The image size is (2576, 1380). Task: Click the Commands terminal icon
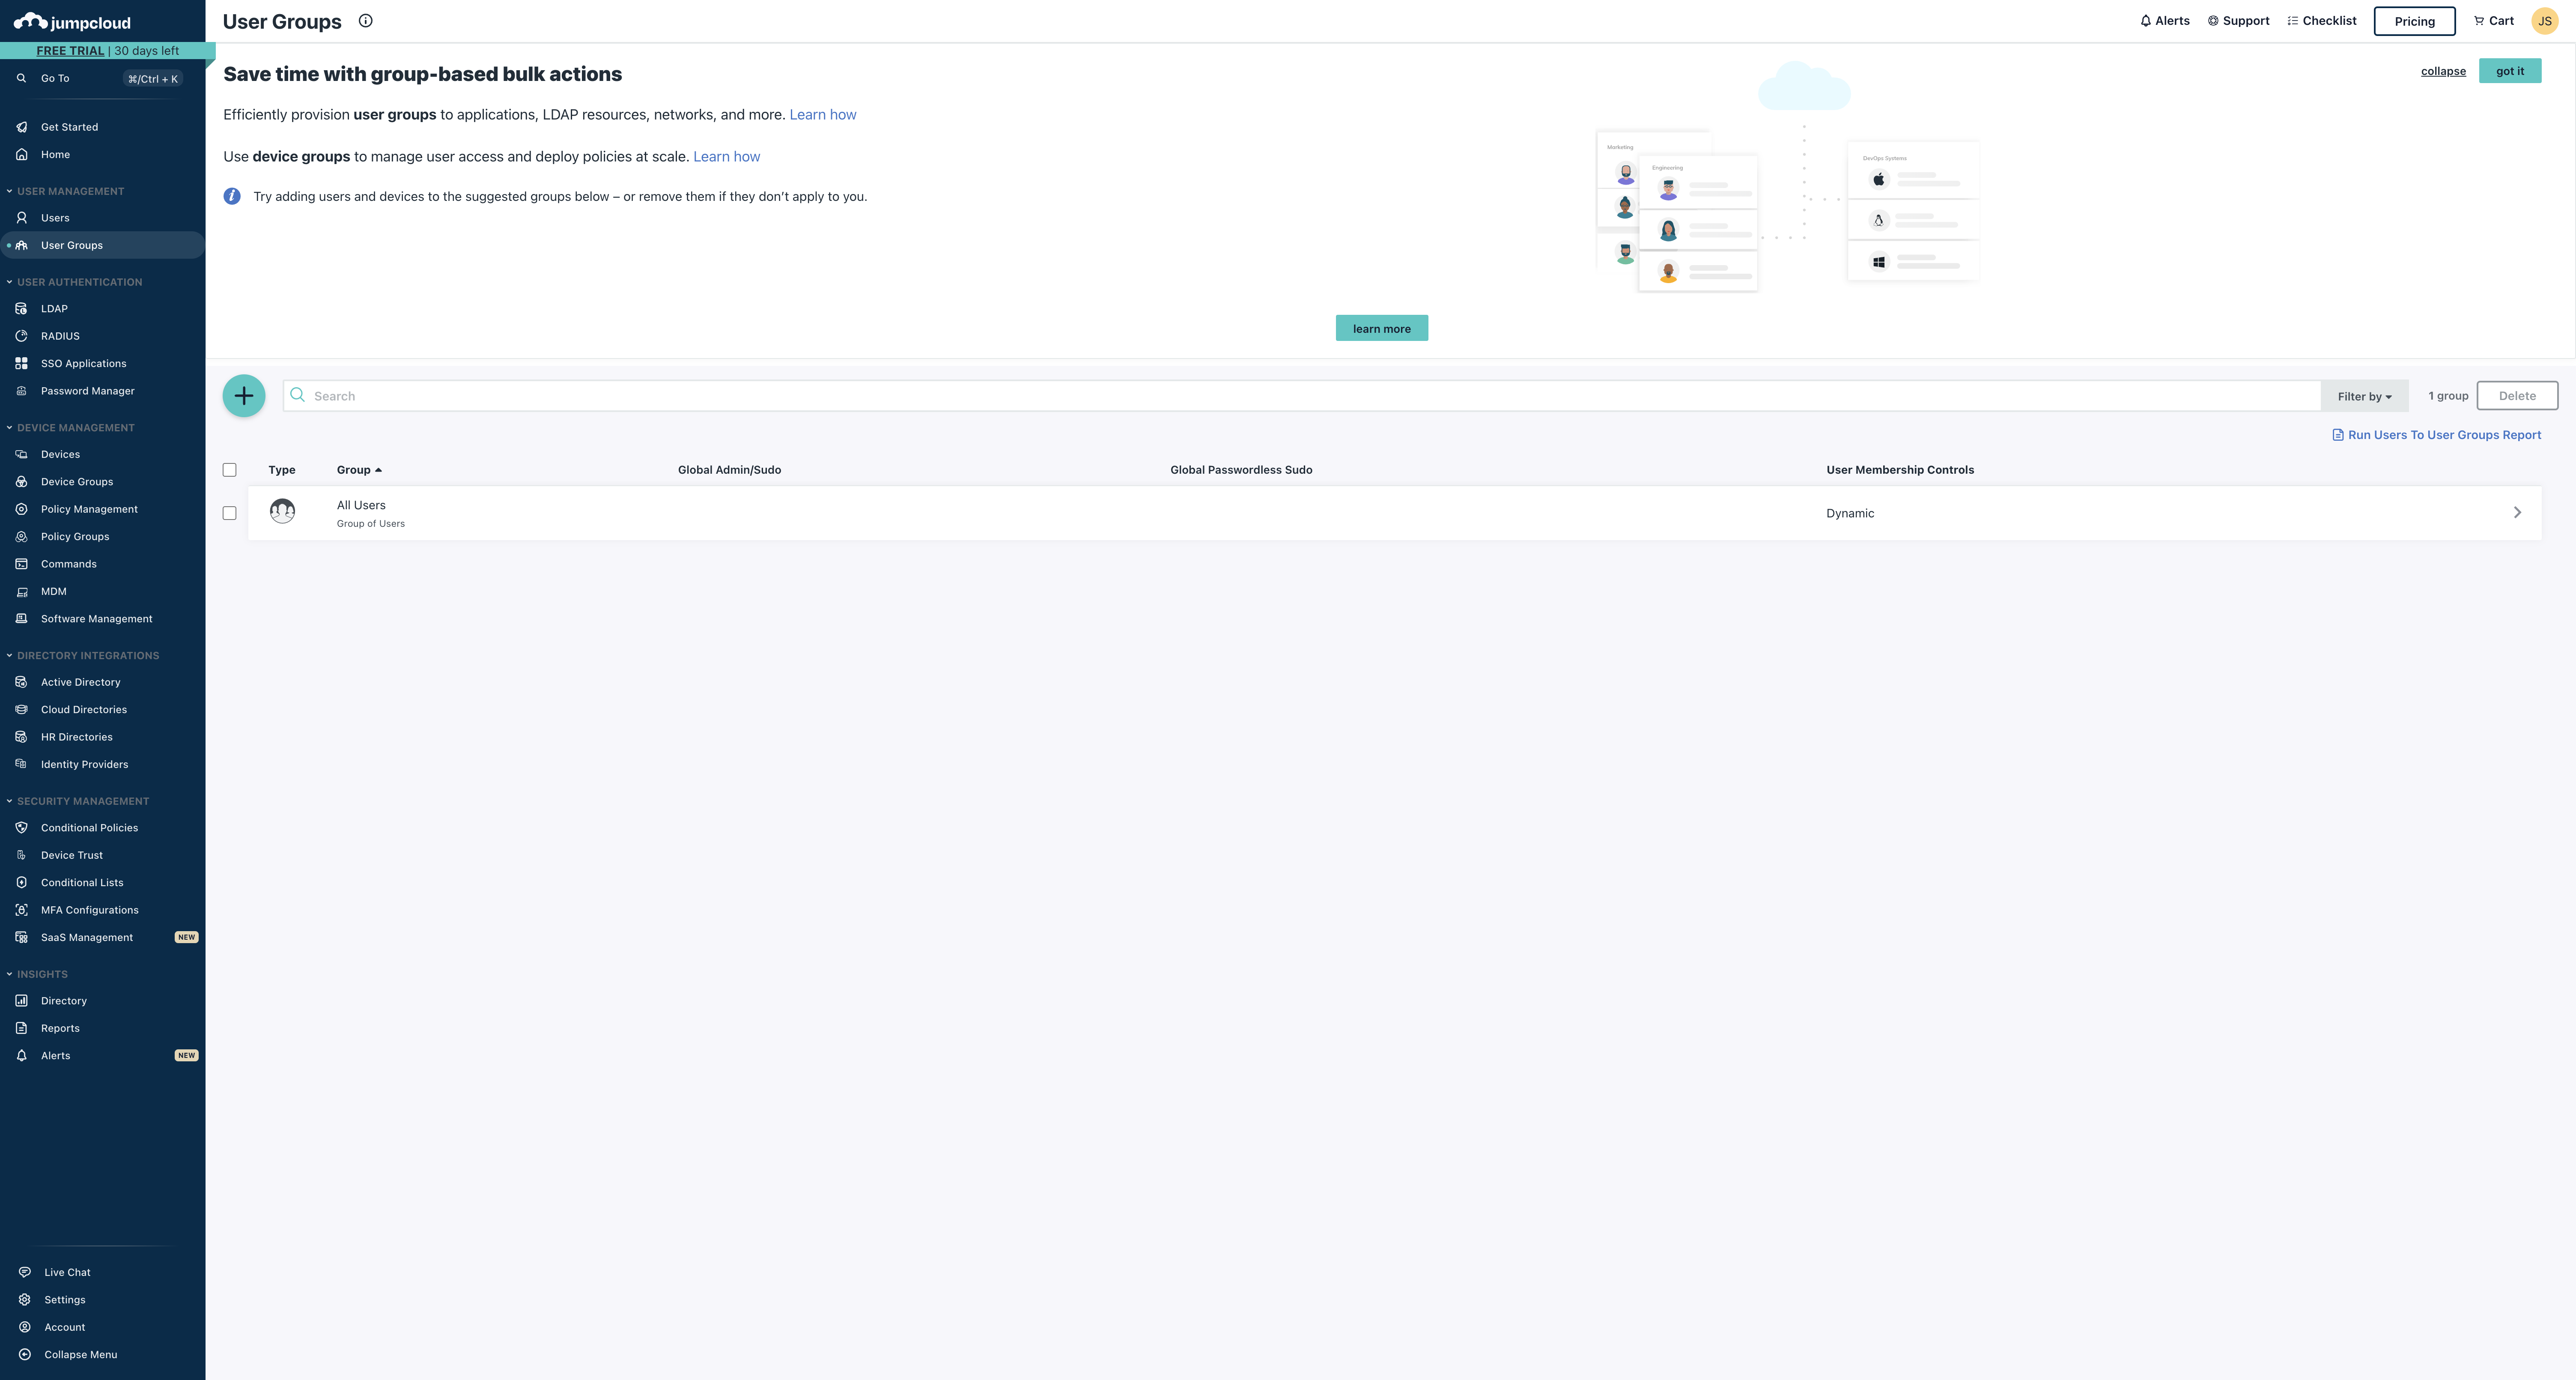tap(21, 564)
